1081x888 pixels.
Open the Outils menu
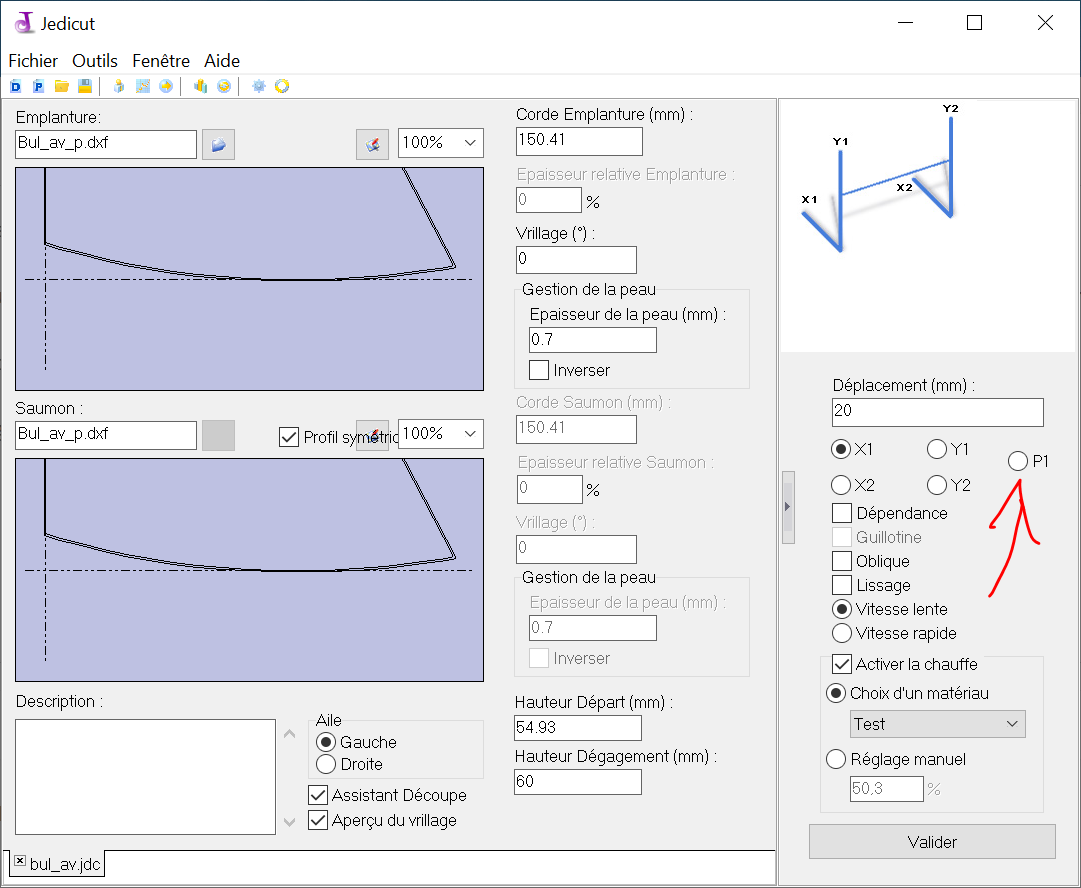(95, 61)
